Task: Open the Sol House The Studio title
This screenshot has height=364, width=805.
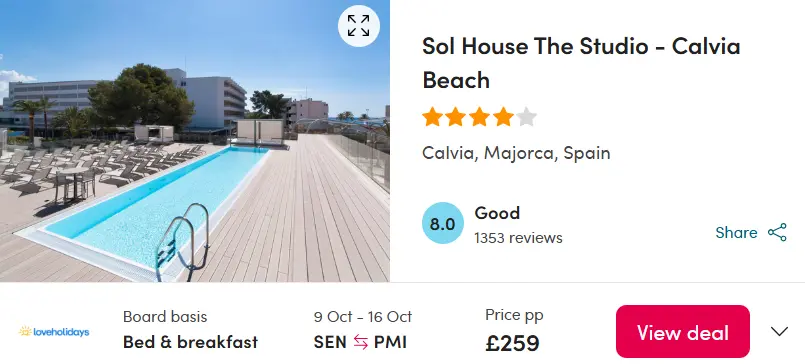Action: coord(581,63)
